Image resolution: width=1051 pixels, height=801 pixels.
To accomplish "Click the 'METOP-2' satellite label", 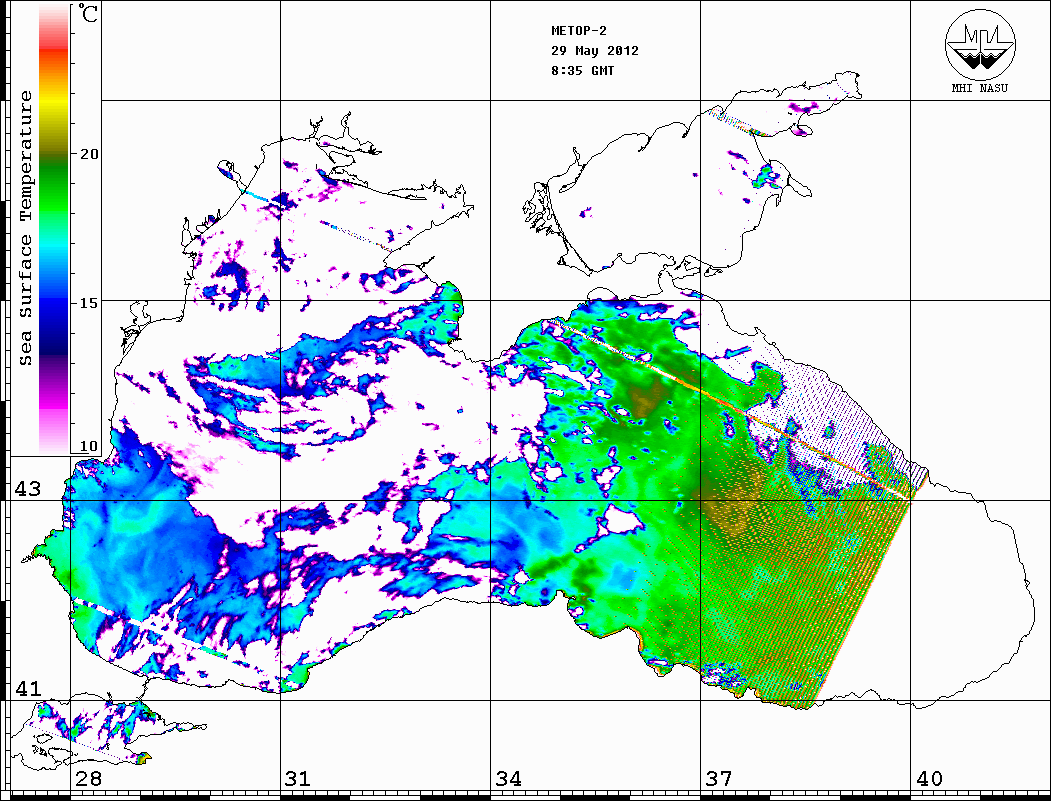I will tap(579, 31).
